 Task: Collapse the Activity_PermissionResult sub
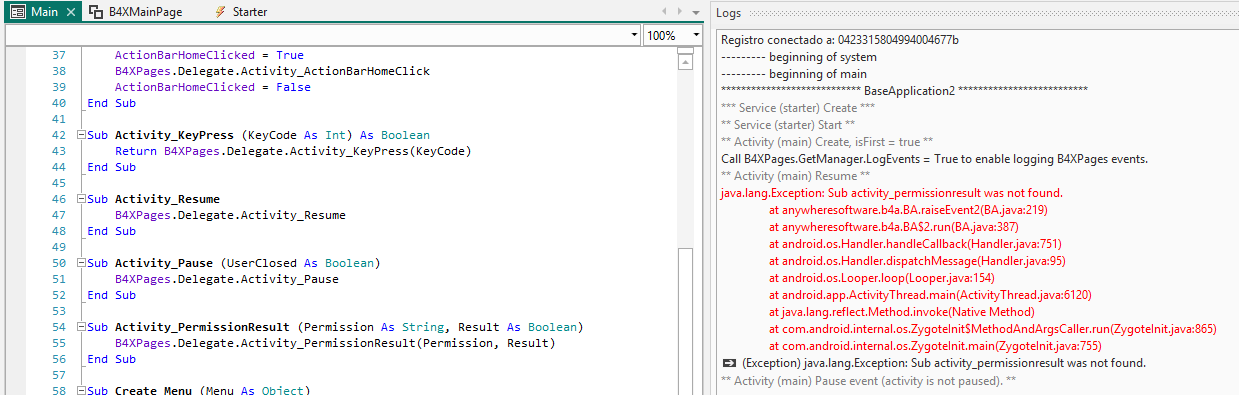81,327
